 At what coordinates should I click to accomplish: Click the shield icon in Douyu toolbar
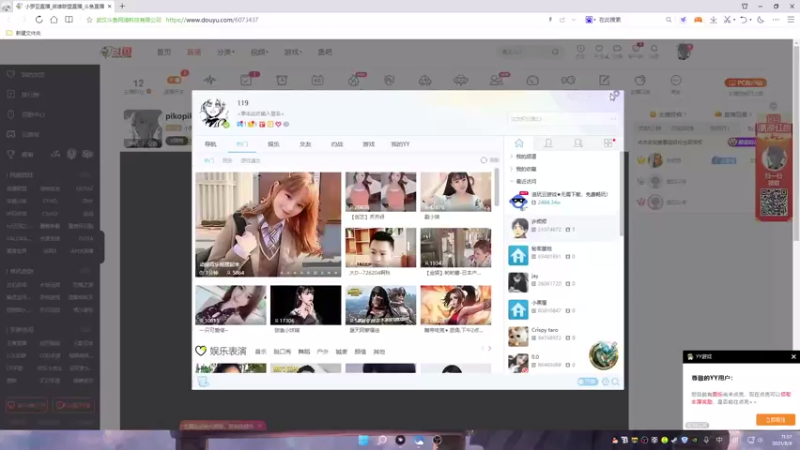pos(389,80)
